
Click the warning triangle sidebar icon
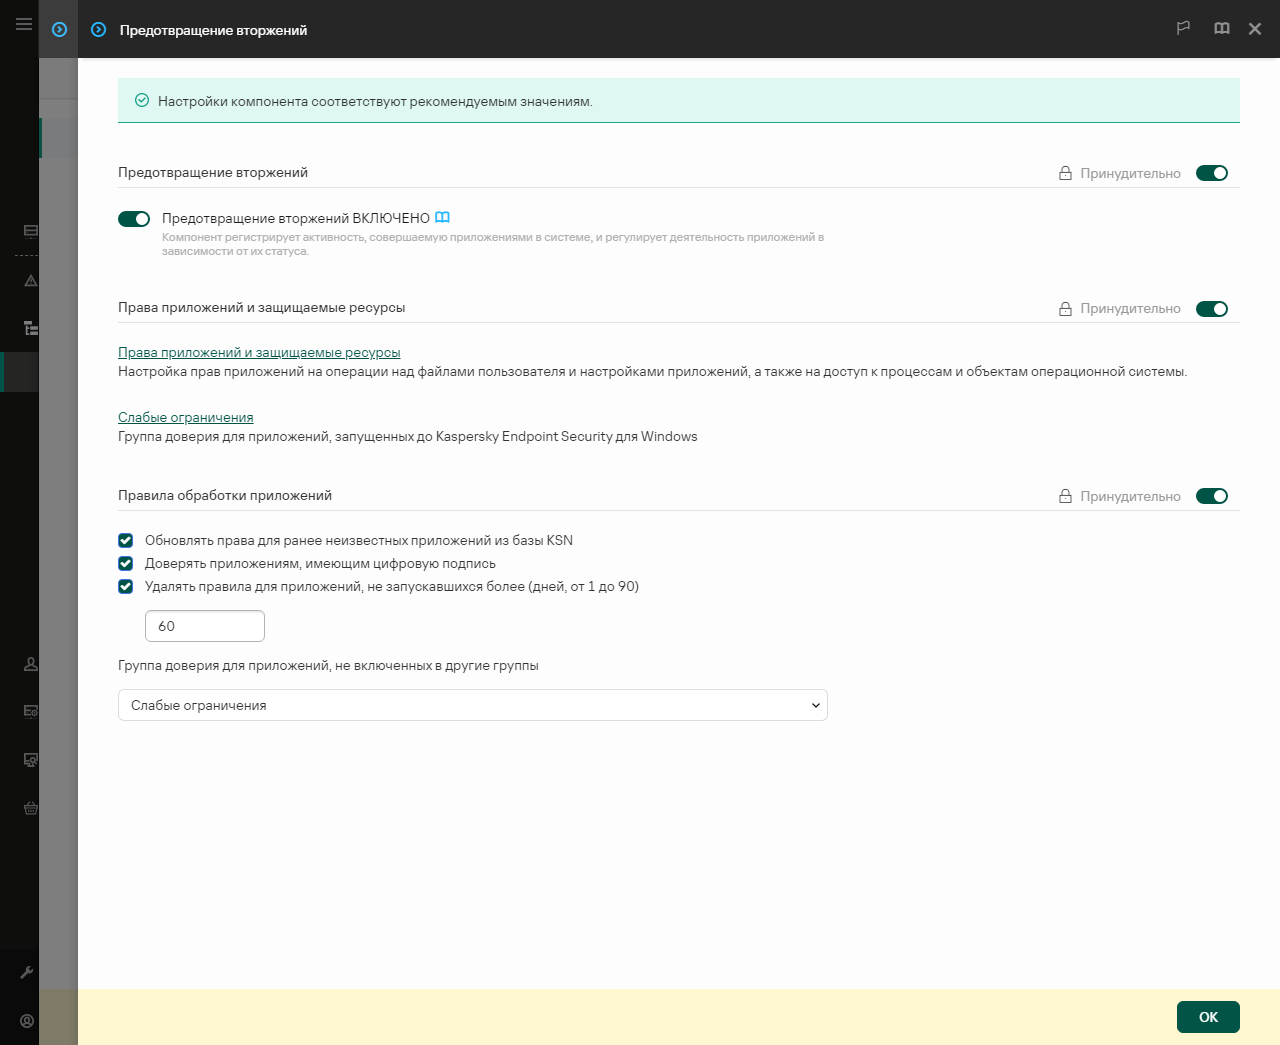31,280
